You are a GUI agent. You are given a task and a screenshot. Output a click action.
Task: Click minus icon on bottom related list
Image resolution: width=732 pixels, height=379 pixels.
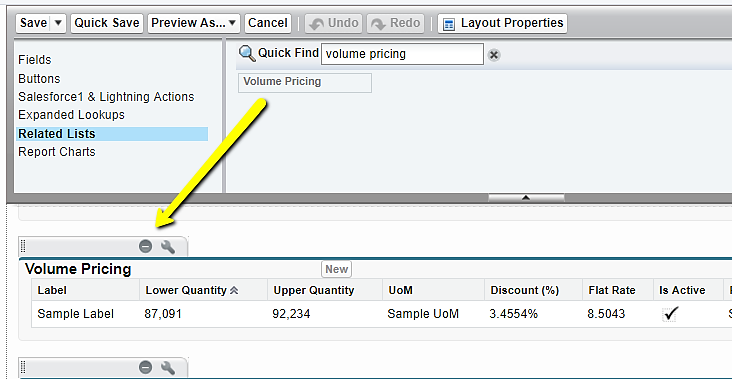coord(146,368)
